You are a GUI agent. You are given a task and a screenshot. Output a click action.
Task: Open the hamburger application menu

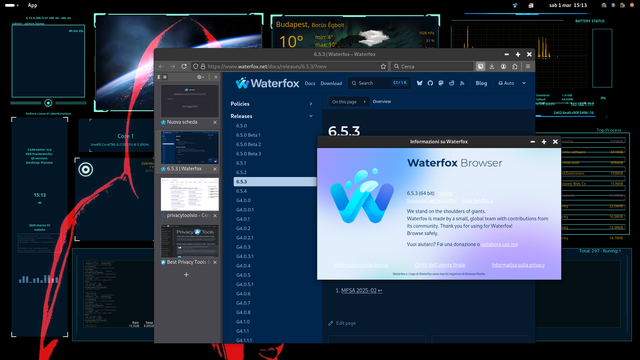pos(528,67)
